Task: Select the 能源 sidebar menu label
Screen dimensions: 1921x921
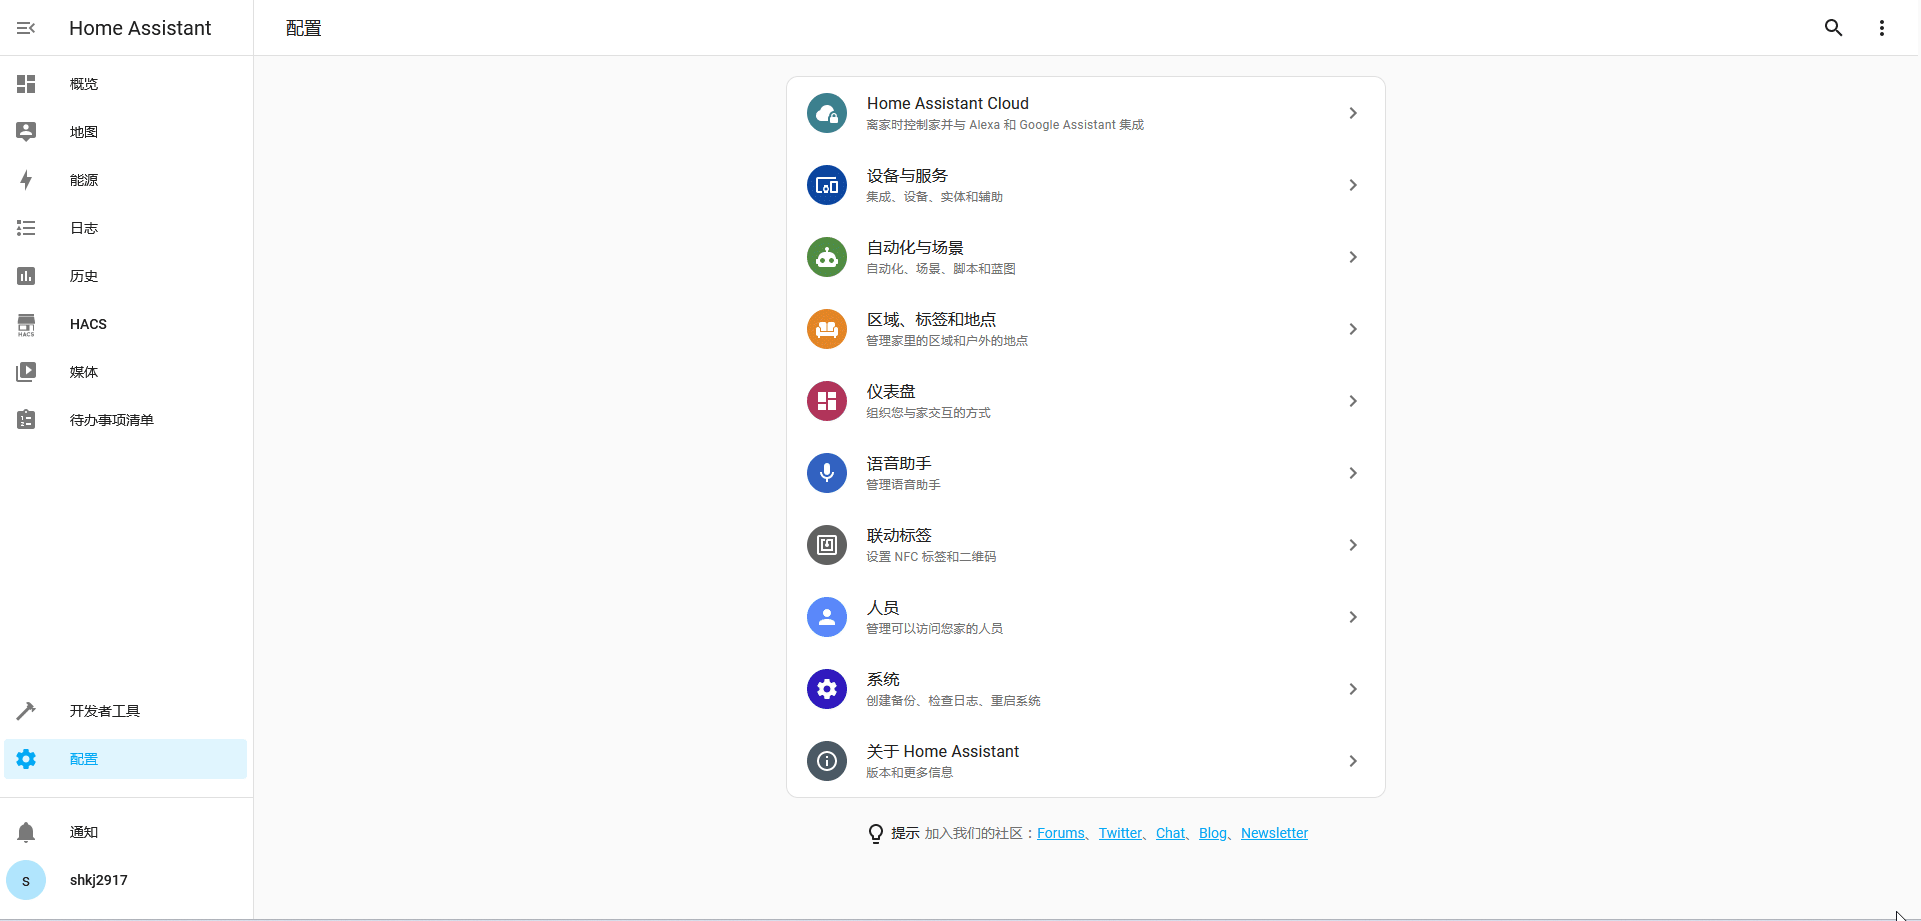Action: [84, 180]
